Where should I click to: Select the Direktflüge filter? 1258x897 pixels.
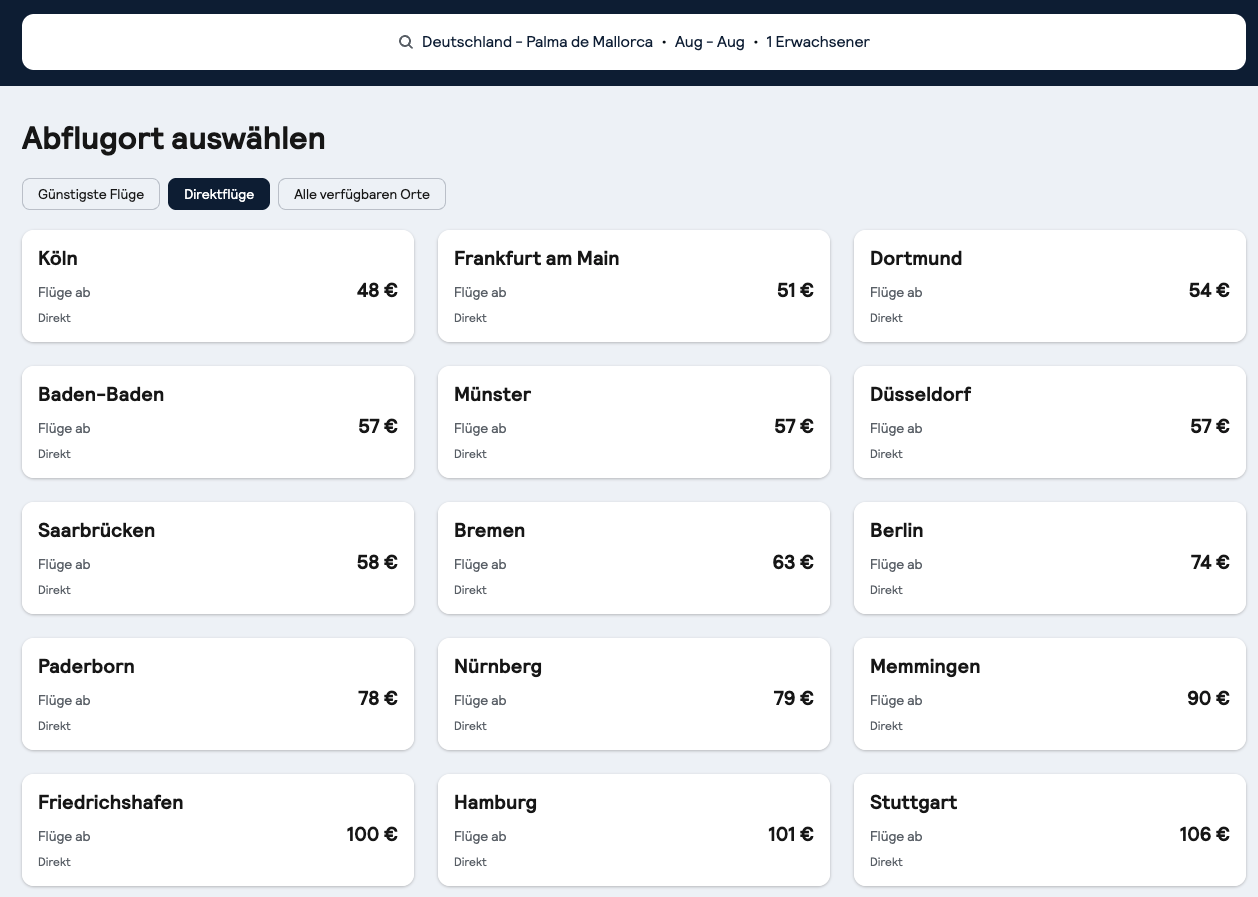click(x=219, y=194)
